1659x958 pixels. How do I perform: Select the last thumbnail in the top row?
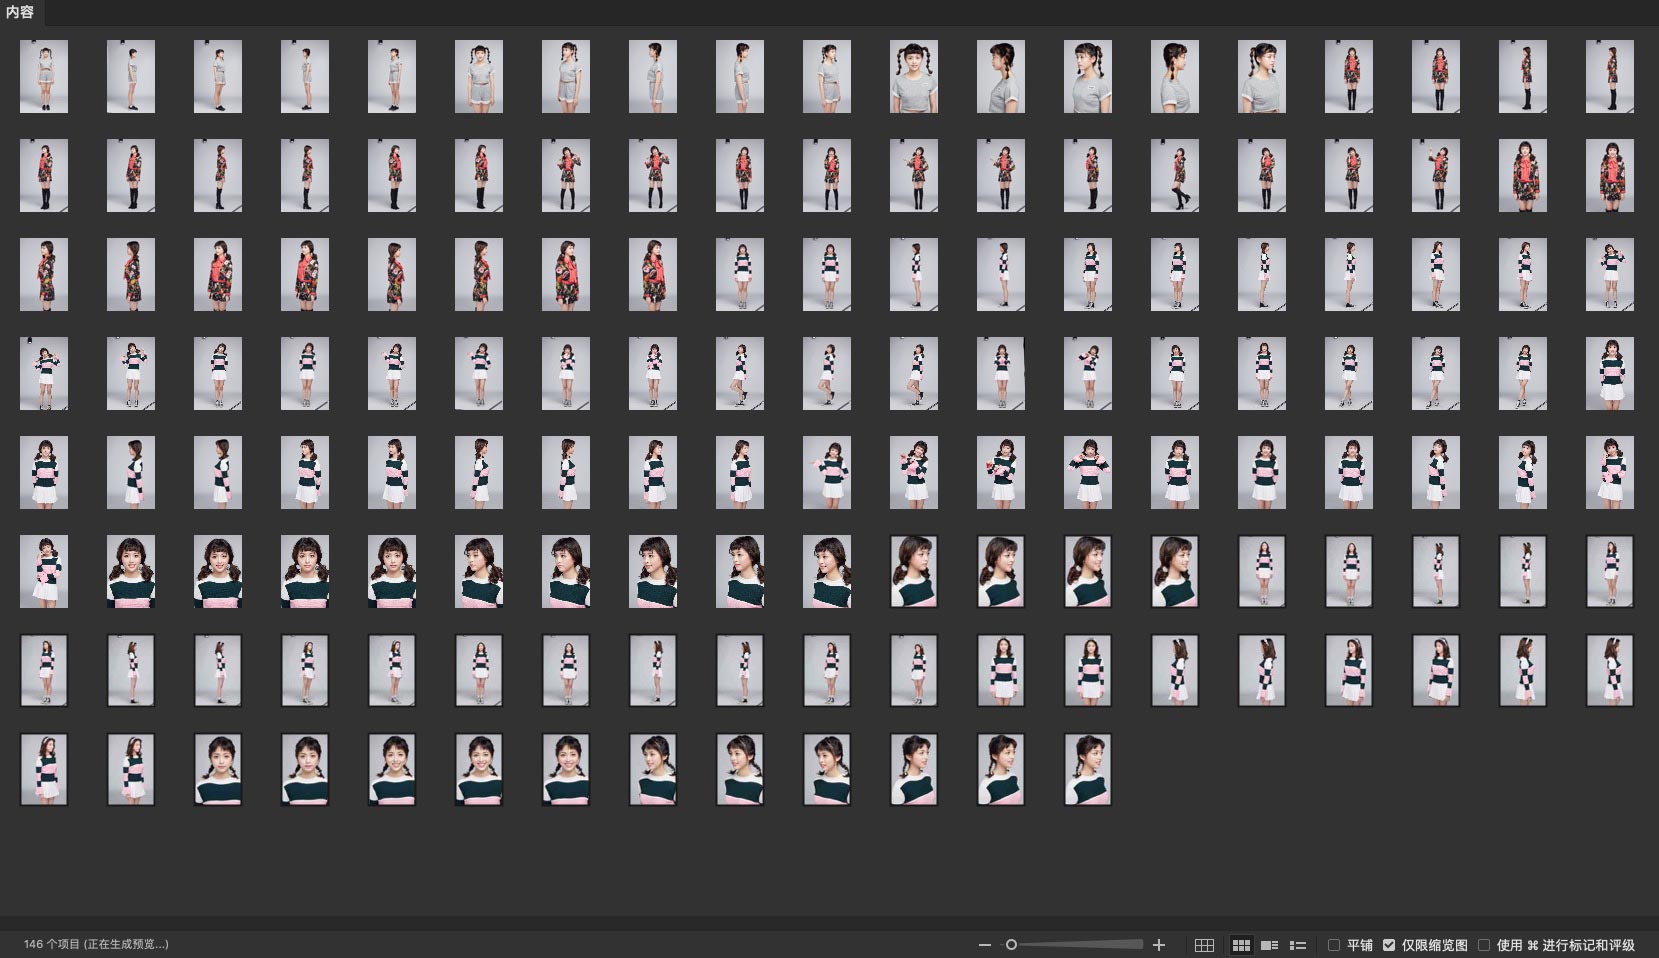[1609, 76]
